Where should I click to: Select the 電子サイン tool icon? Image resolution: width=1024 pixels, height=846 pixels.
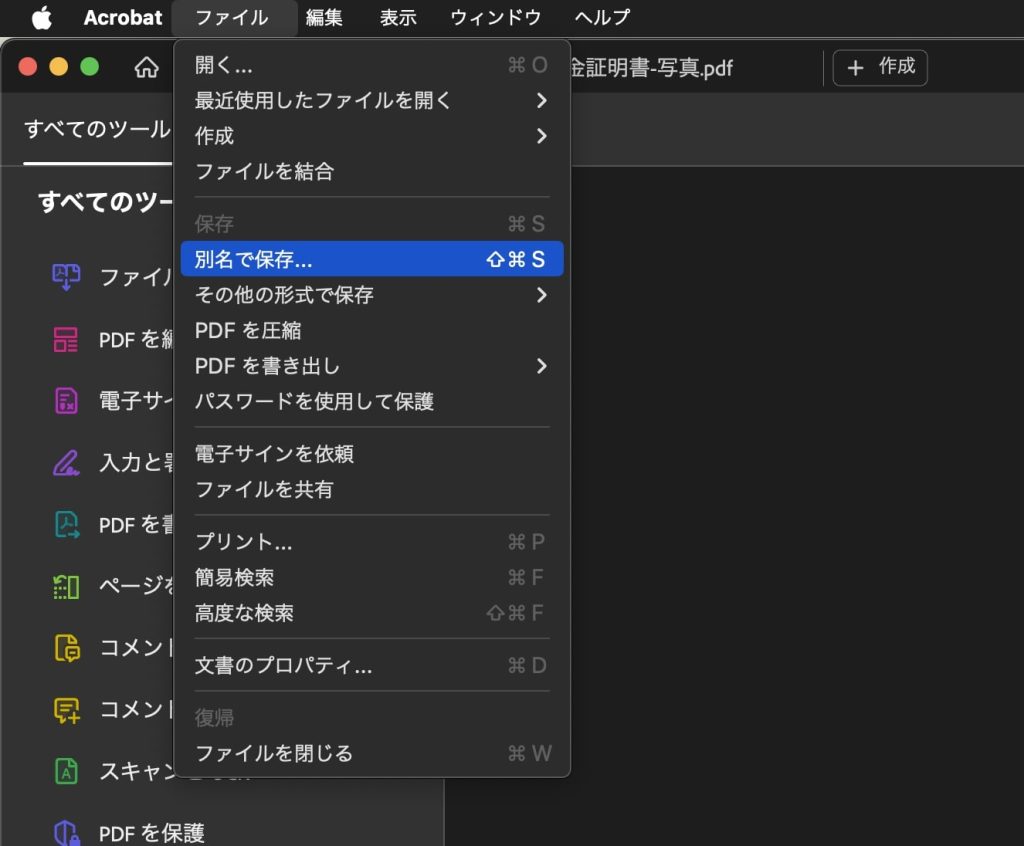[66, 400]
